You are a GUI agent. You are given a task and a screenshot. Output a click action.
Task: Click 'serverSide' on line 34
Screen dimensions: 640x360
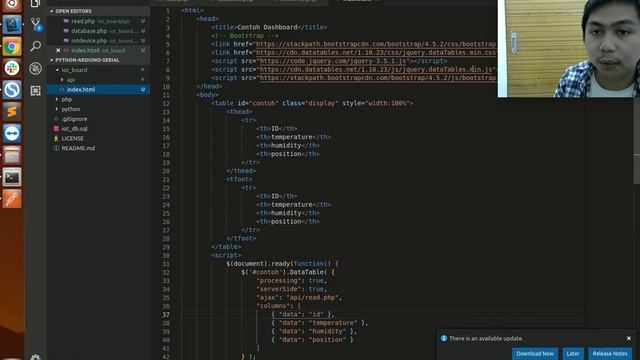279,289
